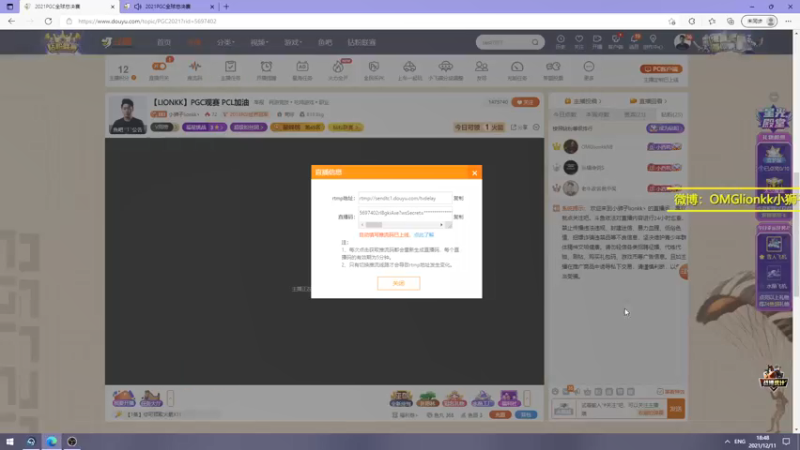Viewport: 800px width, 450px height.
Task: Click the purple gift icon at row end
Action: 509,398
